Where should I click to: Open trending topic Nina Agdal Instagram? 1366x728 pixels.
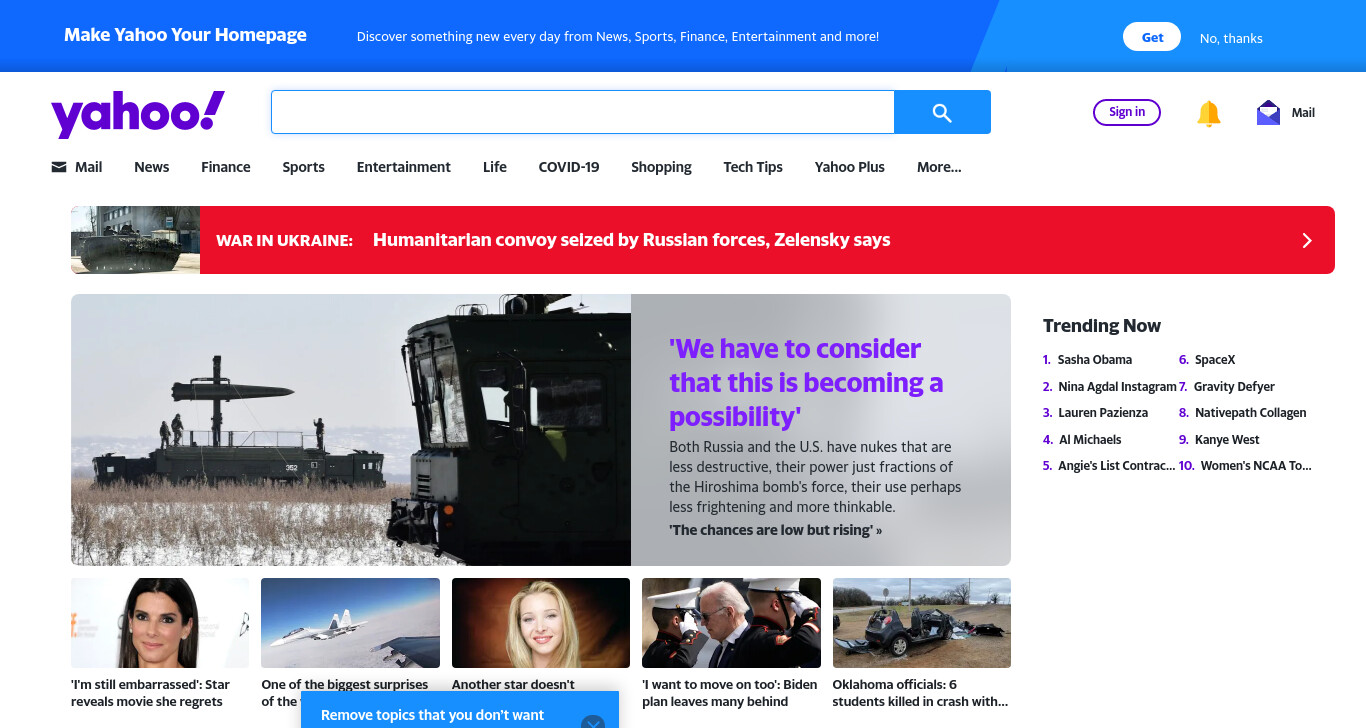[1118, 387]
